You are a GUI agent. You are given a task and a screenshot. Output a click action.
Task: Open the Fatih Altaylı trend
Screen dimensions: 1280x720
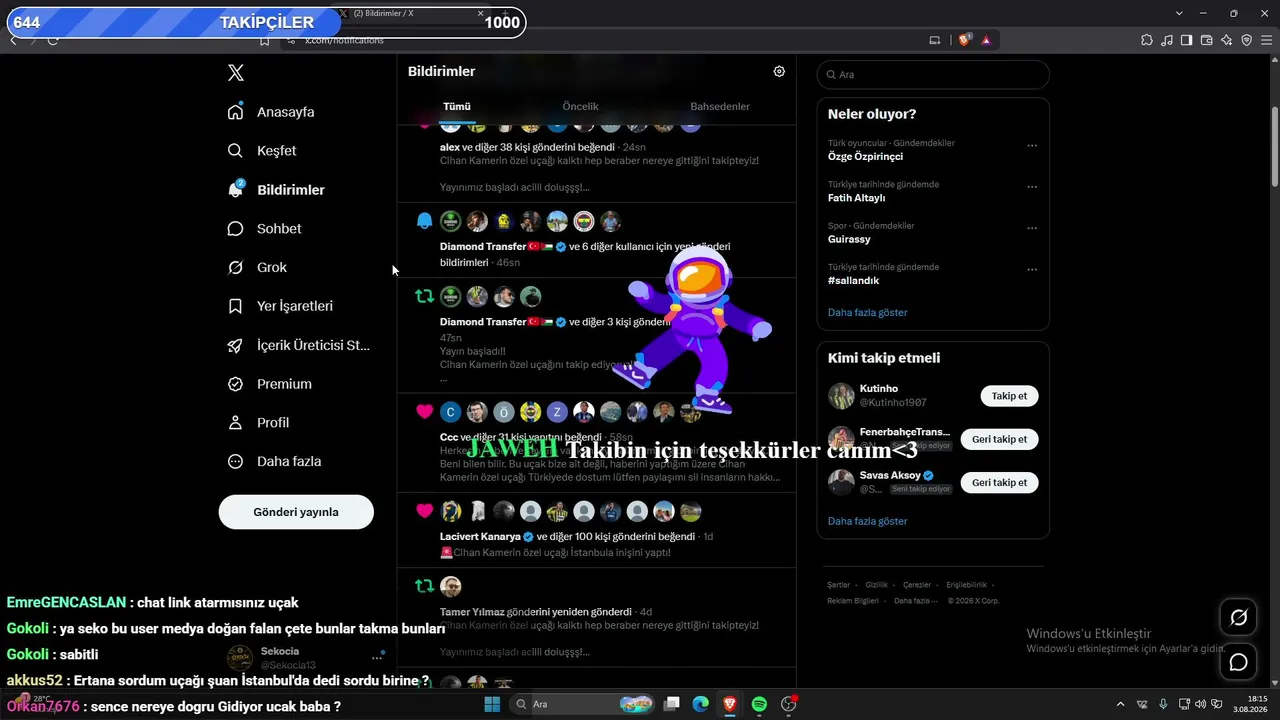[856, 198]
